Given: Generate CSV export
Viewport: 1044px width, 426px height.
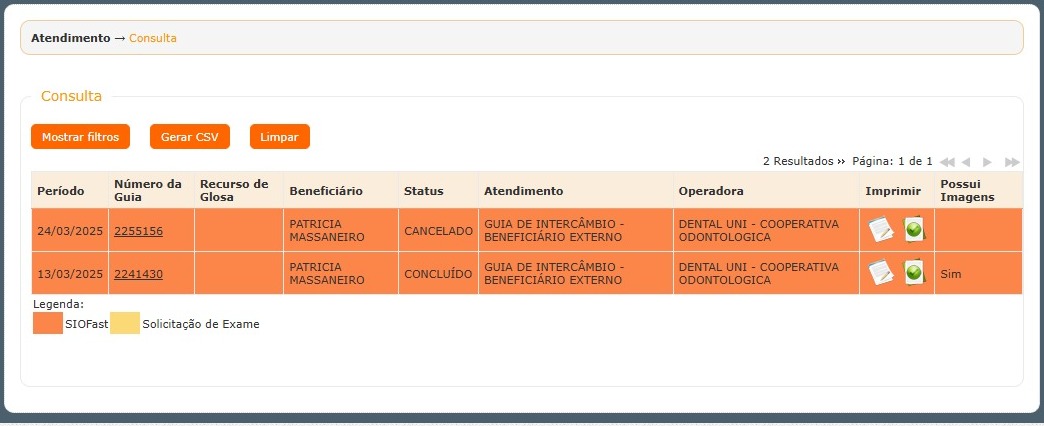Looking at the screenshot, I should point(190,136).
